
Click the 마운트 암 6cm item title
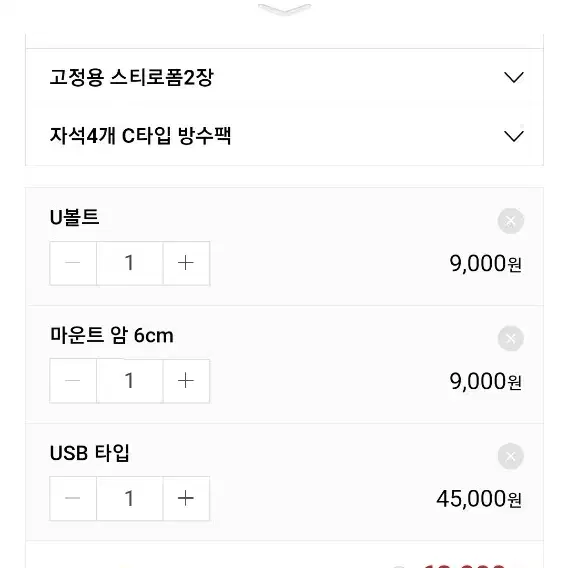(x=112, y=335)
